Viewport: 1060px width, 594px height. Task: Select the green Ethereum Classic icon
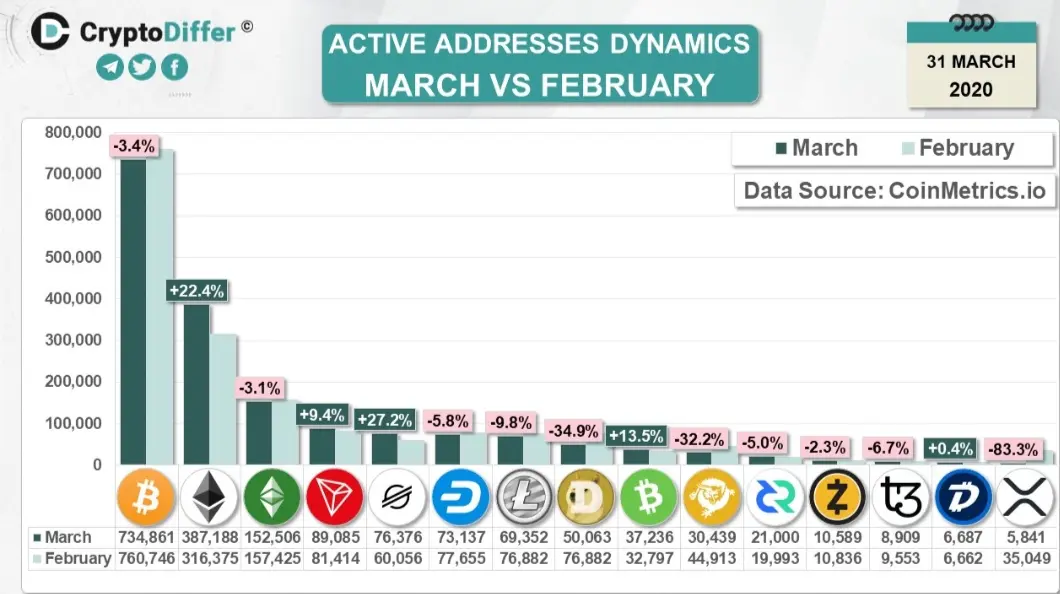click(272, 497)
